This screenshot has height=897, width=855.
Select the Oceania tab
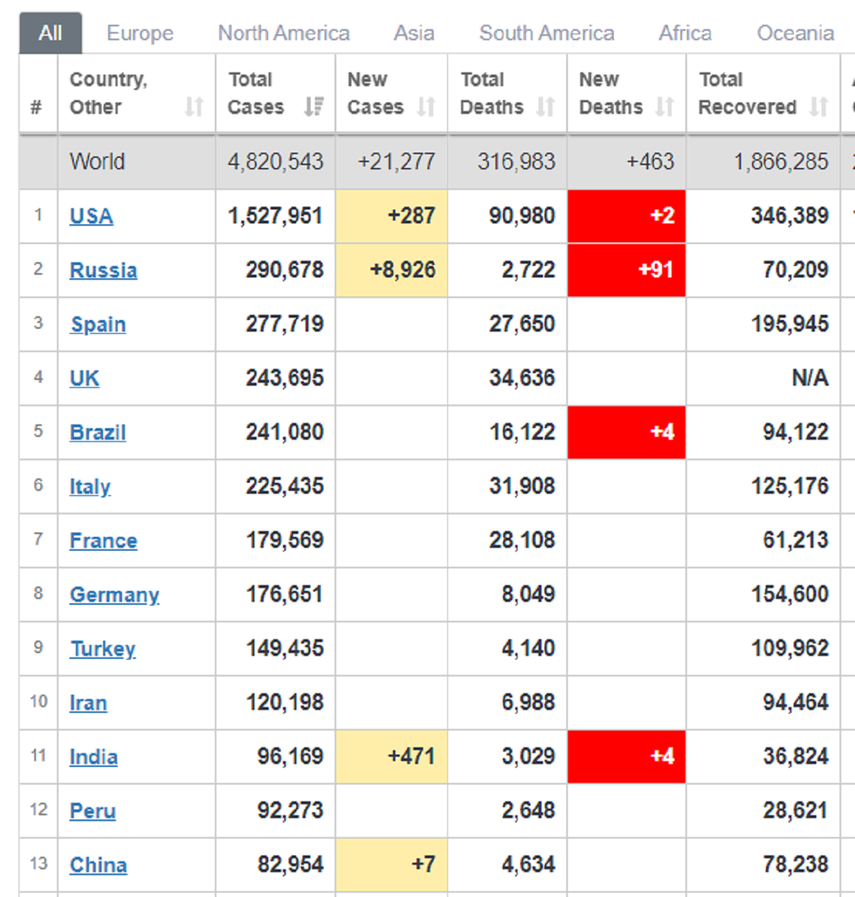795,33
